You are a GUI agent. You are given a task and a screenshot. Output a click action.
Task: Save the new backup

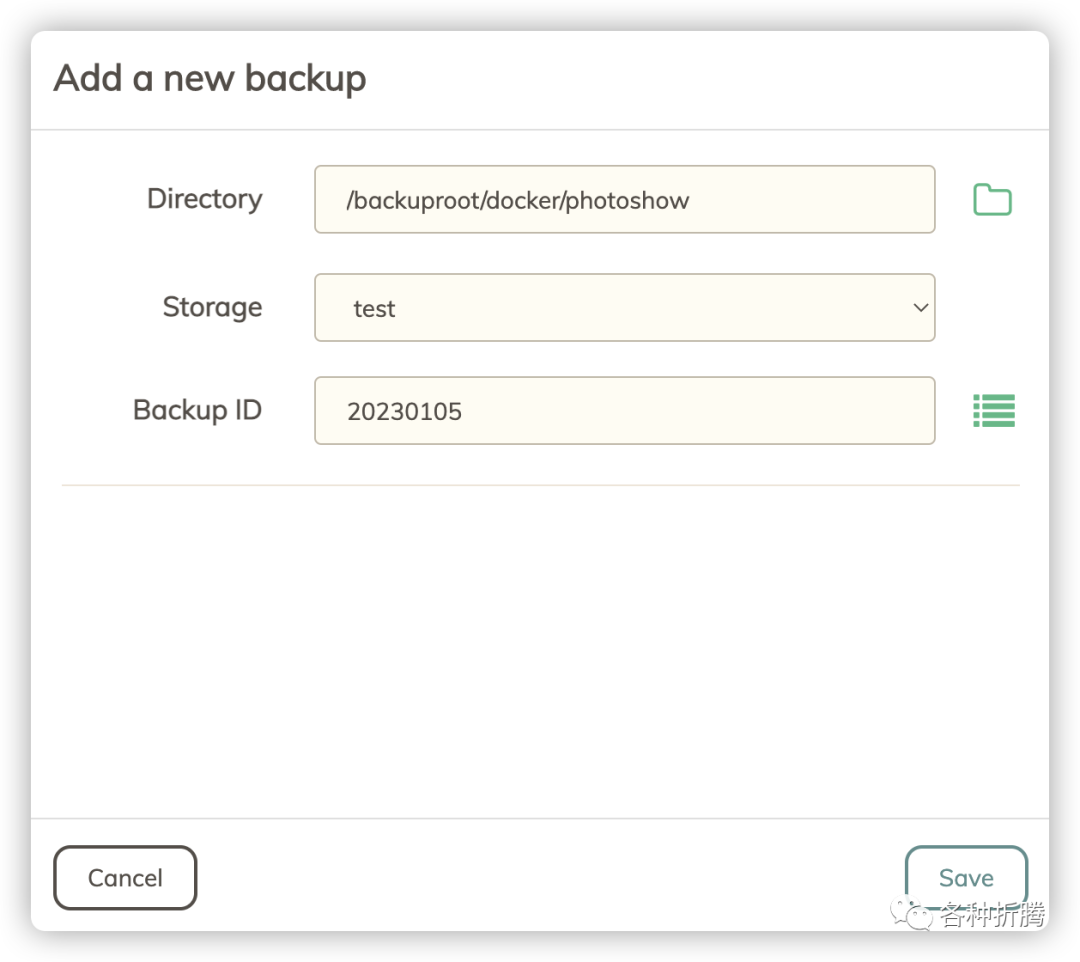pos(966,877)
